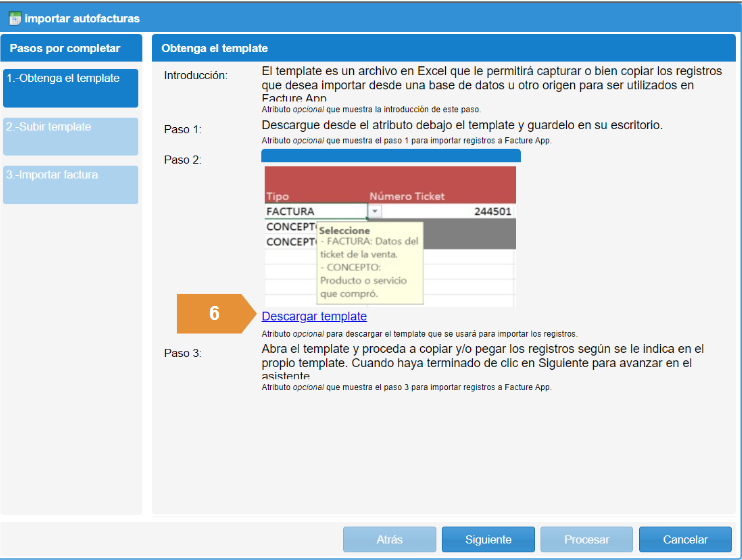Click the yellow Seleccione tooltip box
742x560 pixels.
pyautogui.click(x=369, y=262)
